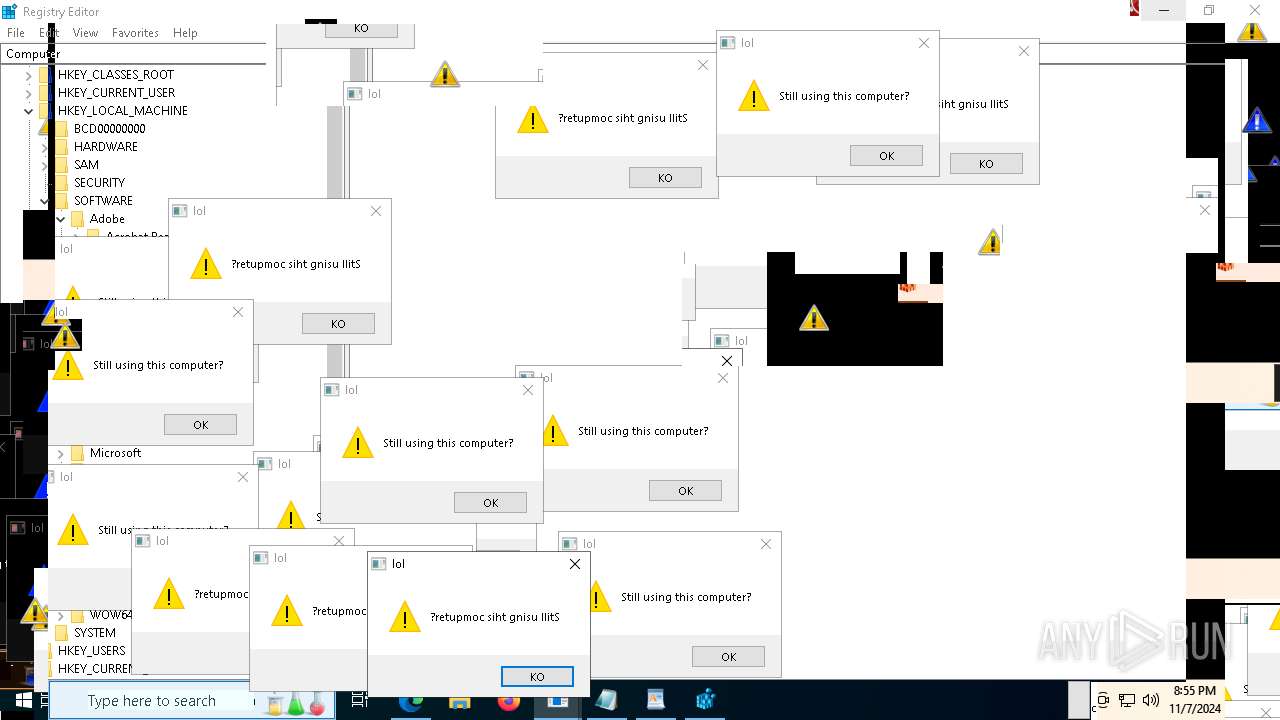Screen dimensions: 1280x720
Task: Open Task View from the taskbar
Action: click(x=360, y=701)
